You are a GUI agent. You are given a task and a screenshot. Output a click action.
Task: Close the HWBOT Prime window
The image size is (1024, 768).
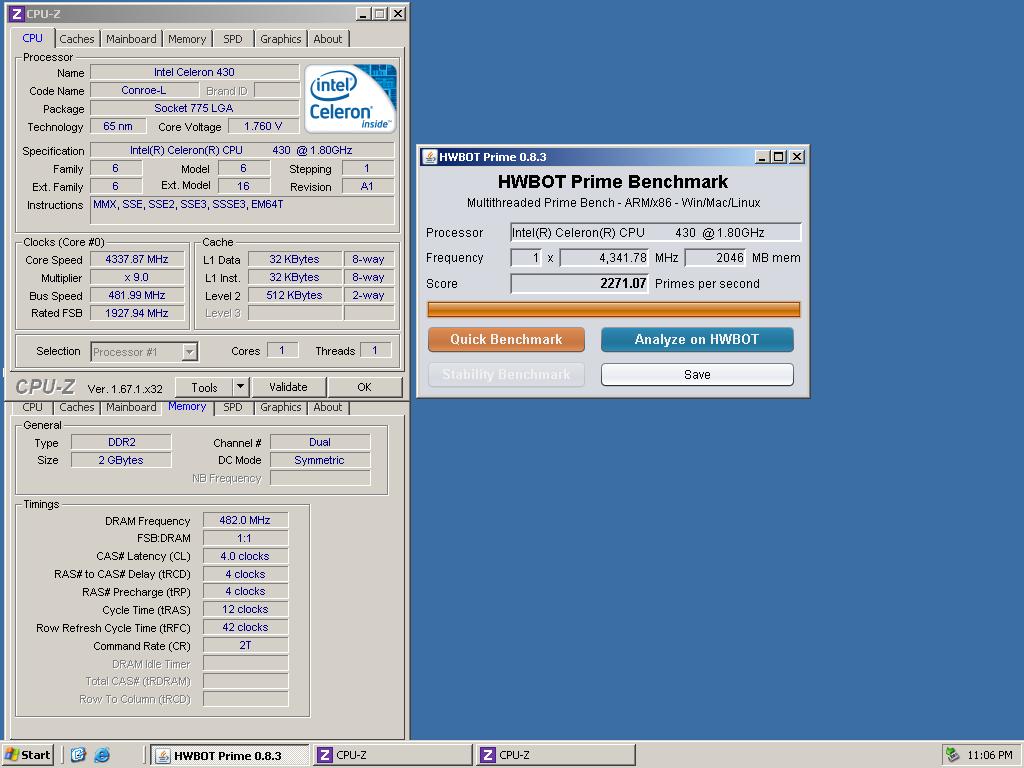(x=797, y=157)
